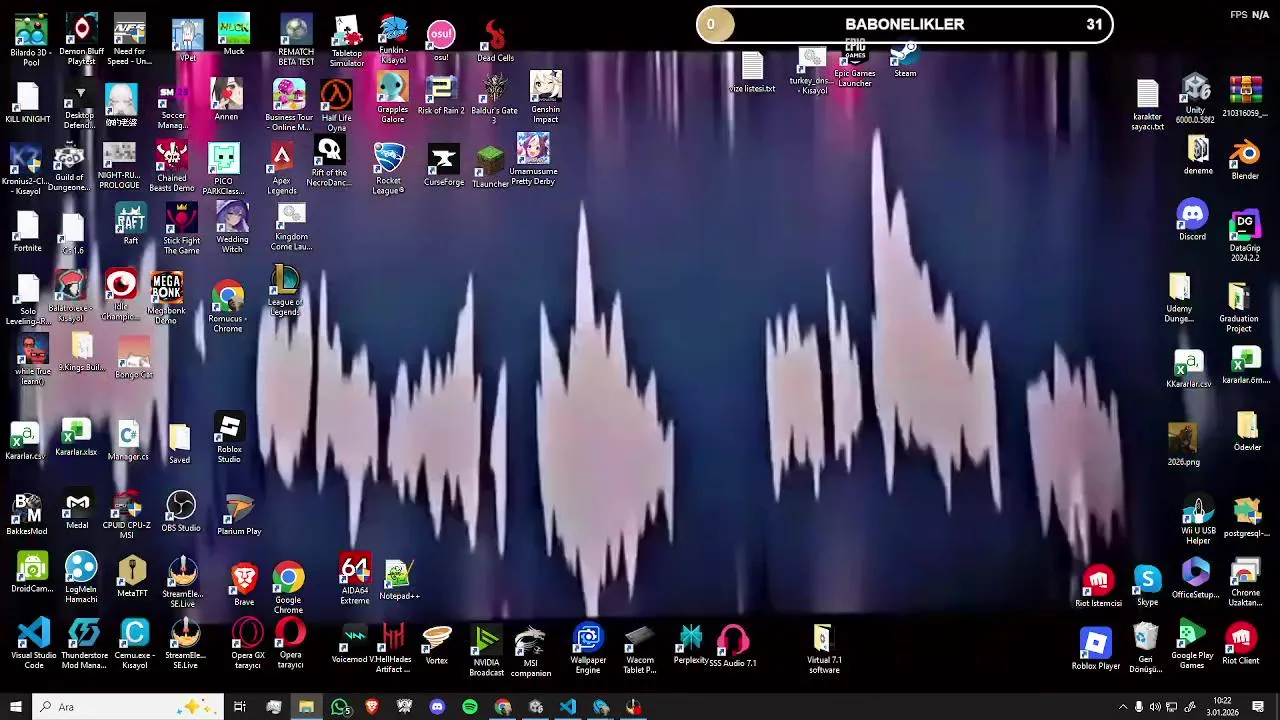Open the notification center button
1280x720 pixels.
tap(1258, 707)
